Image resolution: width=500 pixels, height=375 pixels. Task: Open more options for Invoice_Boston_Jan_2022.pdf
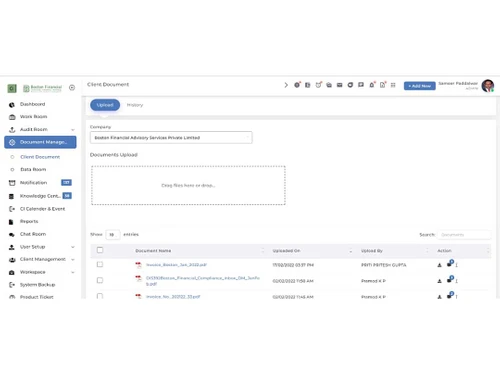click(x=456, y=265)
